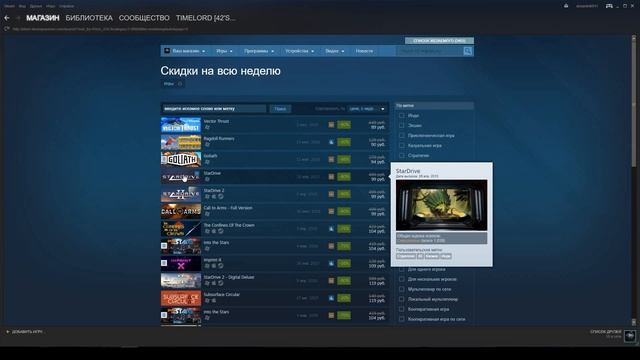Image resolution: width=640 pixels, height=360 pixels.
Task: Enable the Казуальная игра checkbox
Action: (x=402, y=145)
